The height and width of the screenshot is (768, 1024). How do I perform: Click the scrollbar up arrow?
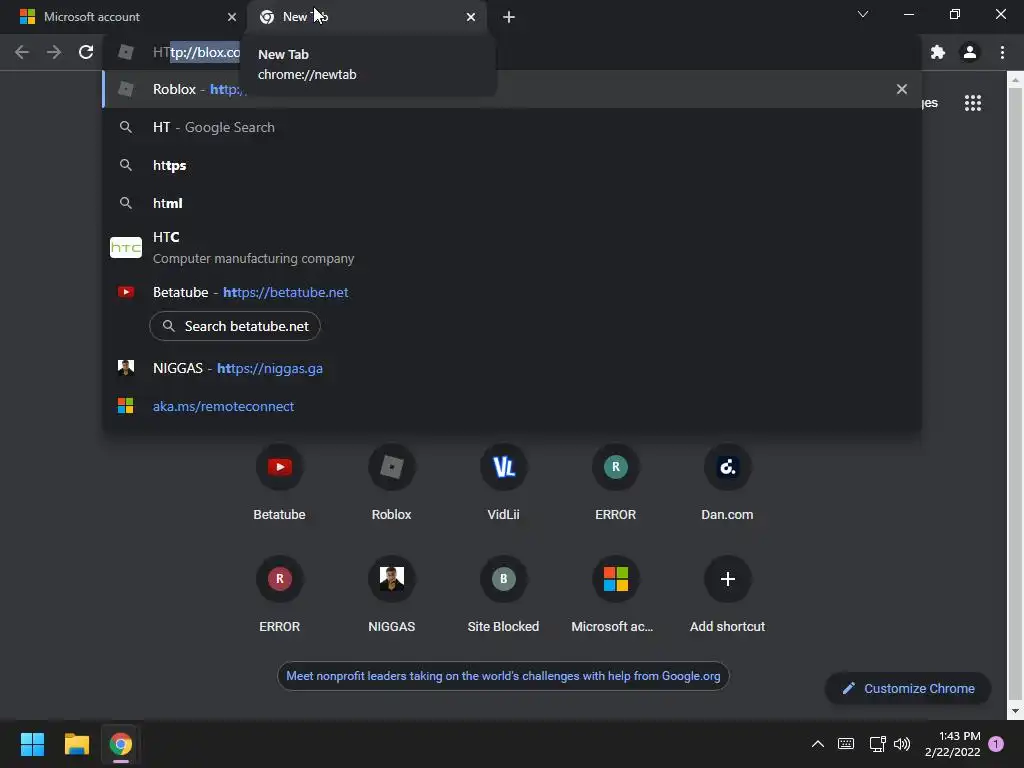[x=1015, y=80]
